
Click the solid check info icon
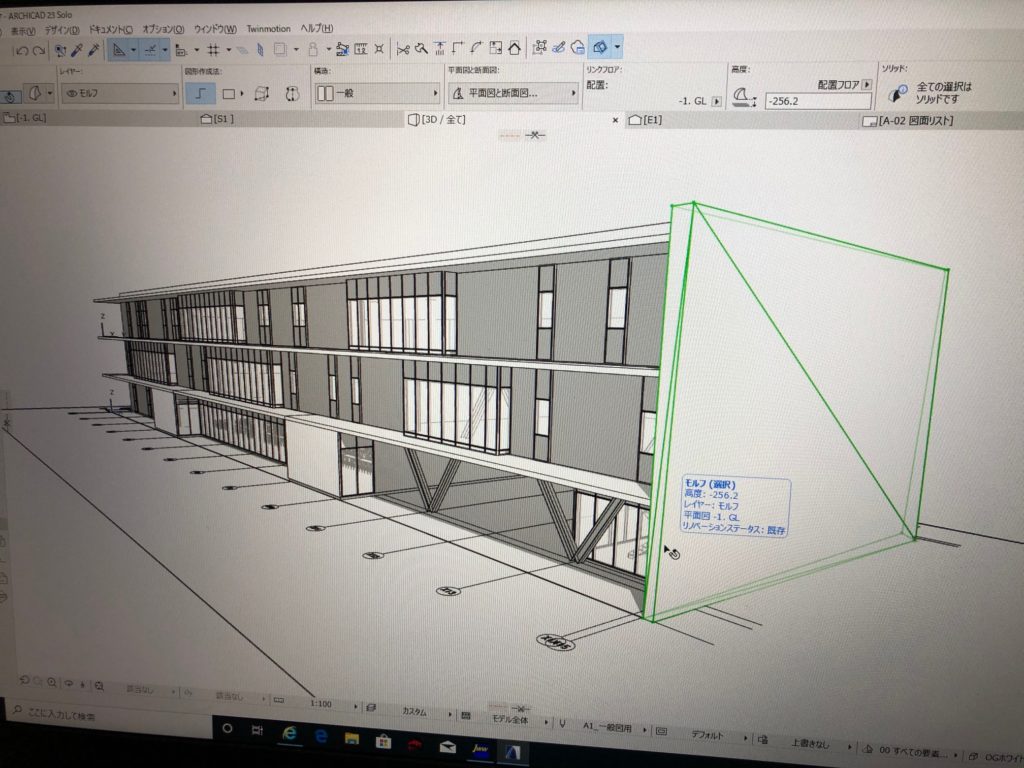click(897, 93)
